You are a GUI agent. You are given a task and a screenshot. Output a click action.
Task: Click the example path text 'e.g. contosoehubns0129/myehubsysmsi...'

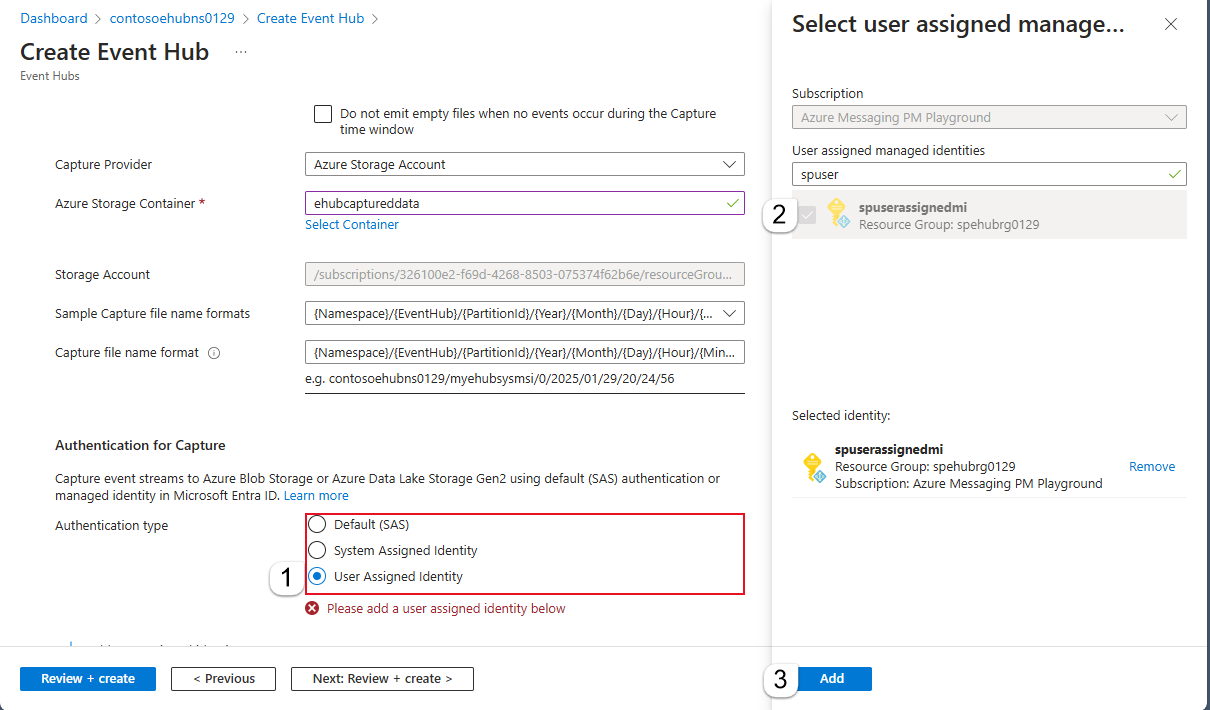[489, 380]
